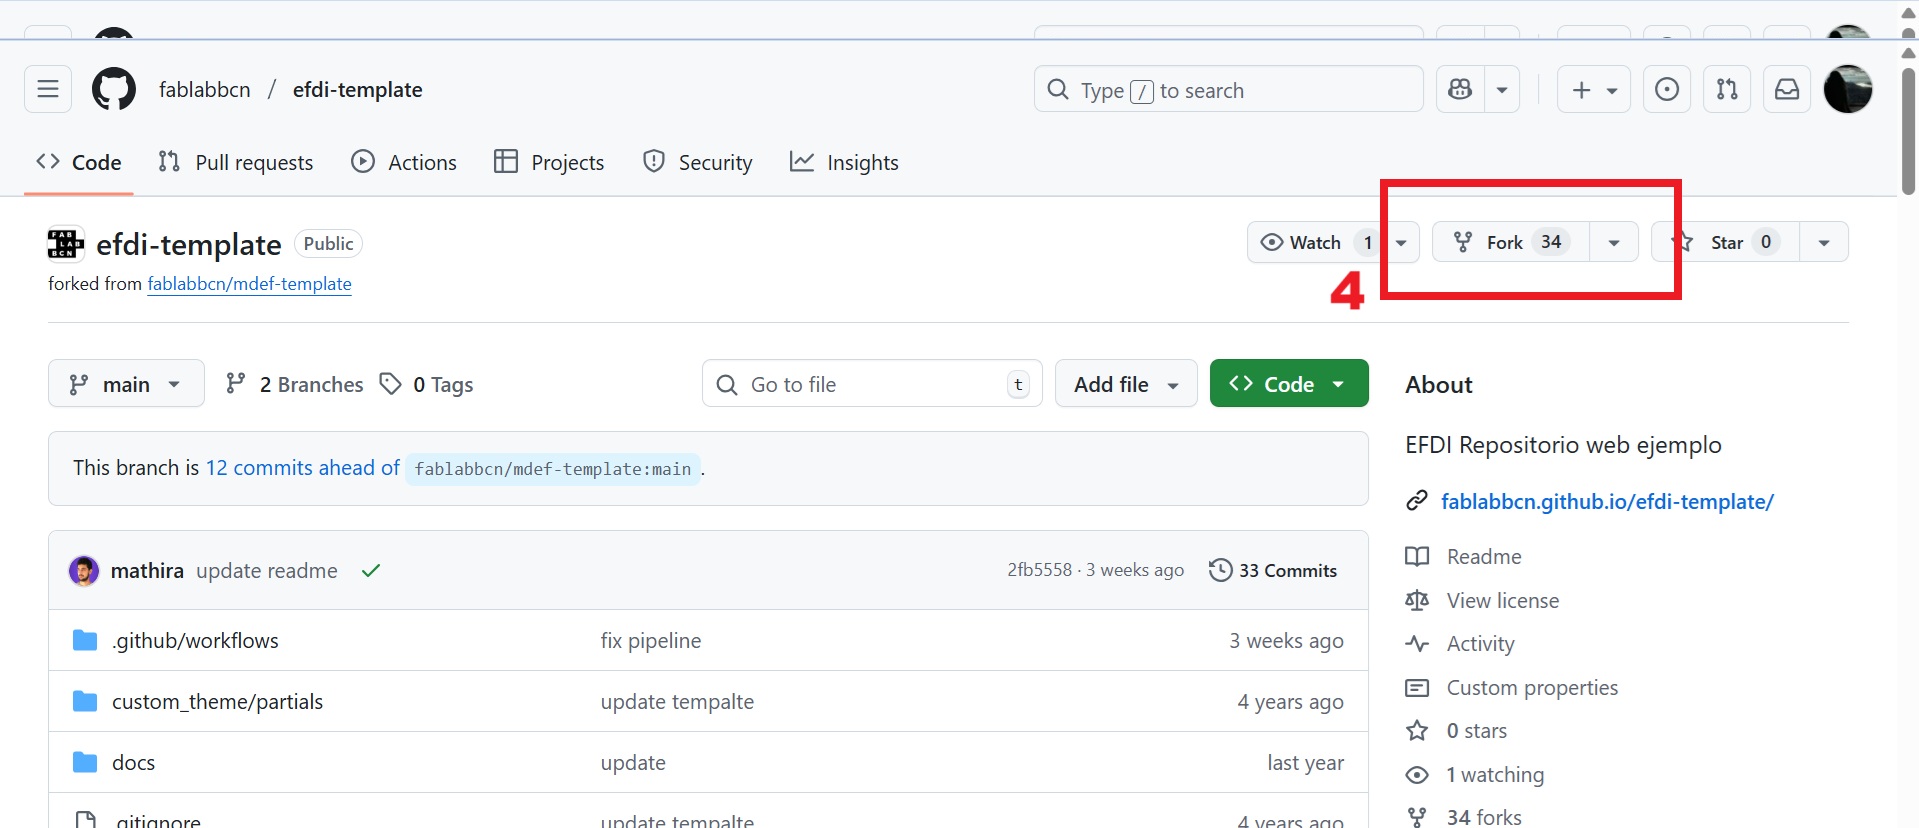Open the user profile avatar menu
Image resolution: width=1919 pixels, height=828 pixels.
1847,90
